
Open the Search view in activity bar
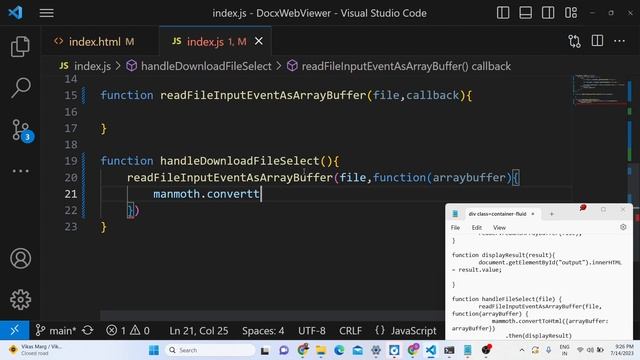pos(20,87)
